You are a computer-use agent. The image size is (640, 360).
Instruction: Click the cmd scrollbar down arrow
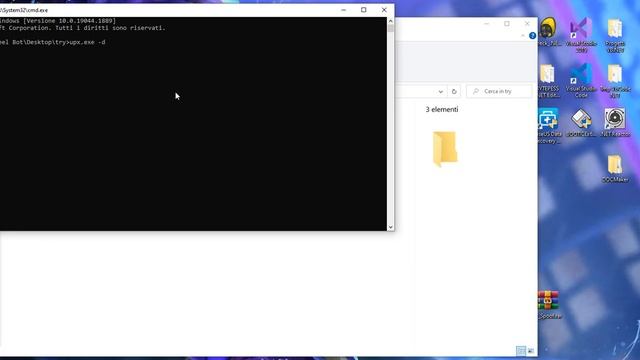[391, 227]
